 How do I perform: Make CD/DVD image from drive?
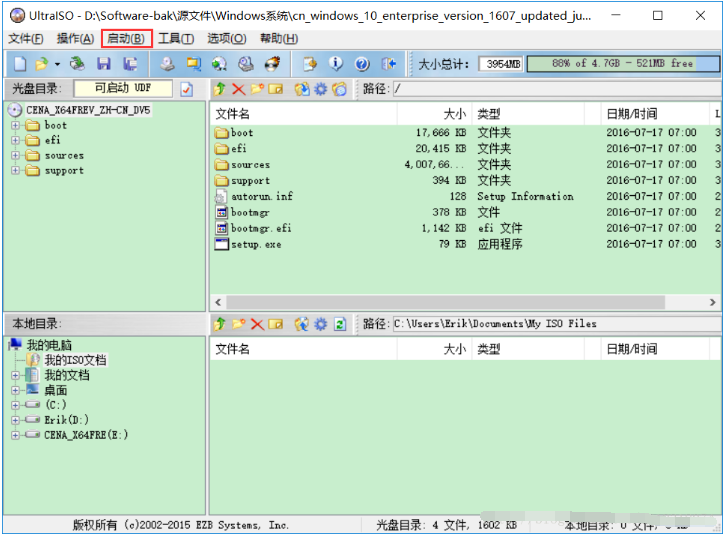167,64
